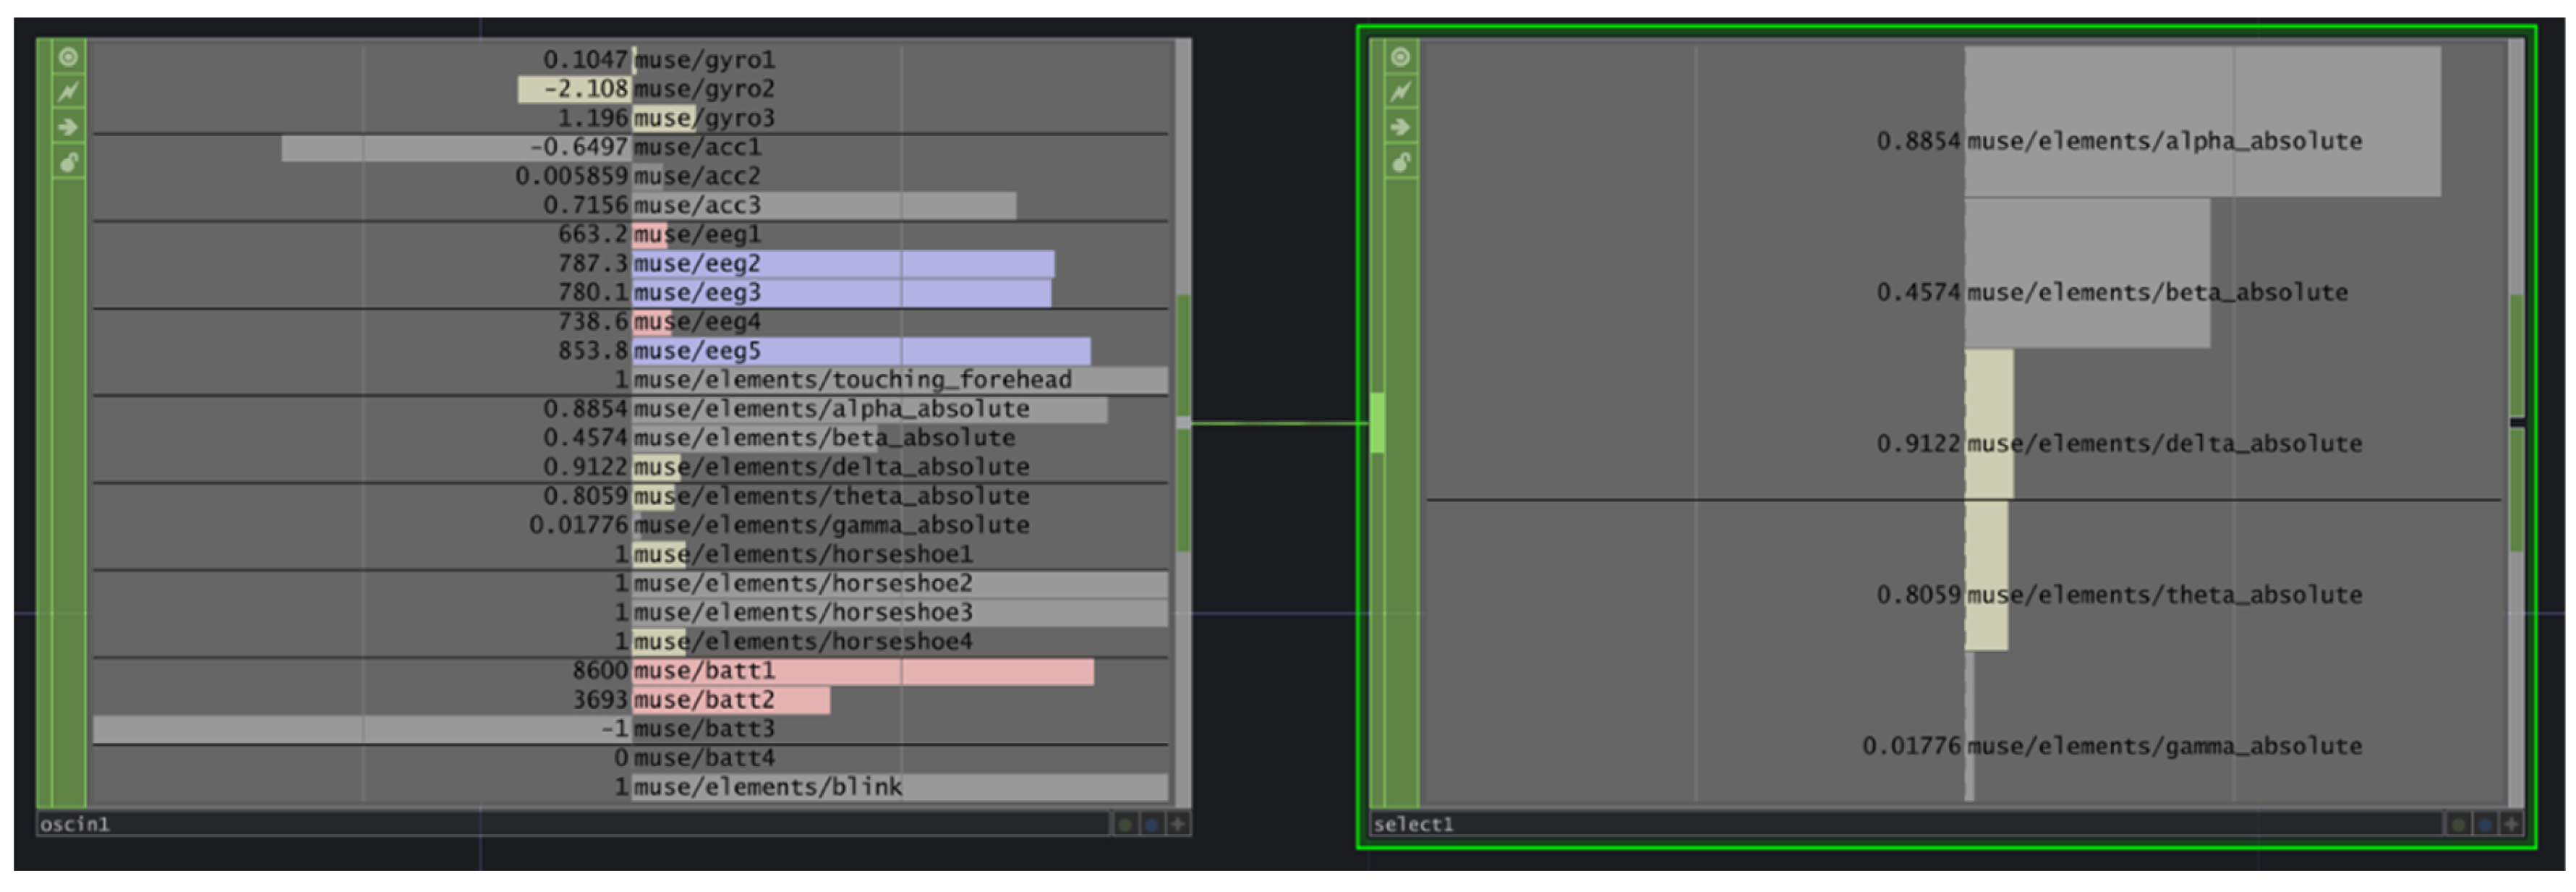This screenshot has width=2576, height=892.
Task: Toggle viewer flag circle on select1 node
Action: [x=1400, y=57]
